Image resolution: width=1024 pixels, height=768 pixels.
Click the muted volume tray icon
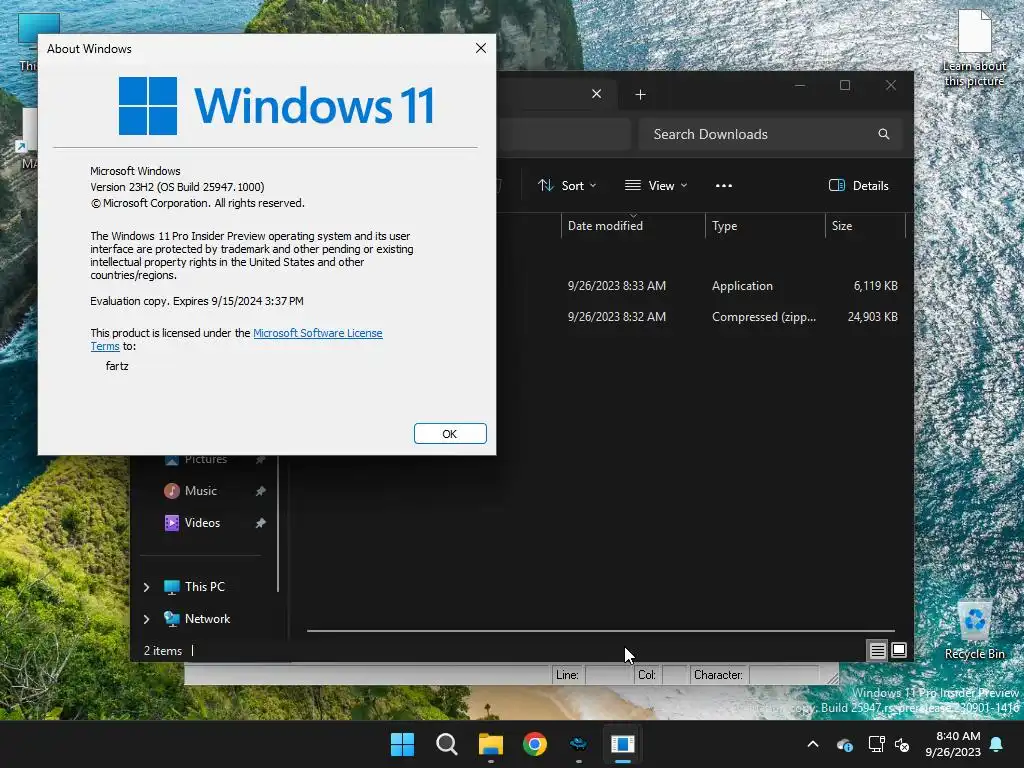902,744
